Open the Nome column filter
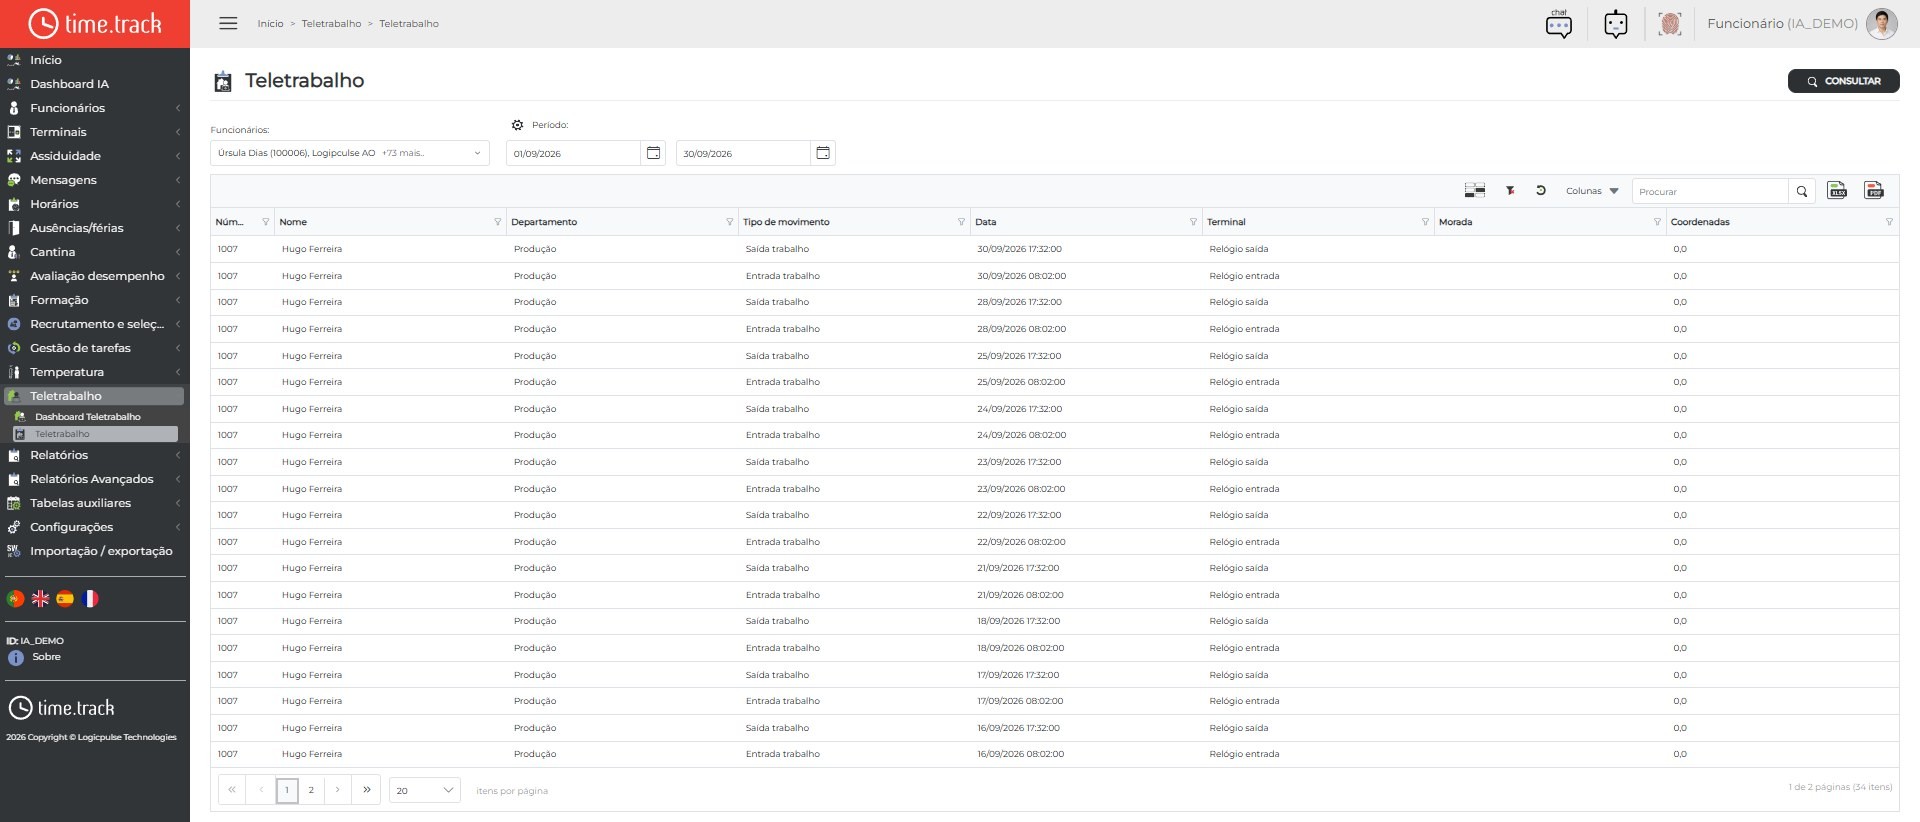Screen dimensions: 1920x822 [497, 222]
